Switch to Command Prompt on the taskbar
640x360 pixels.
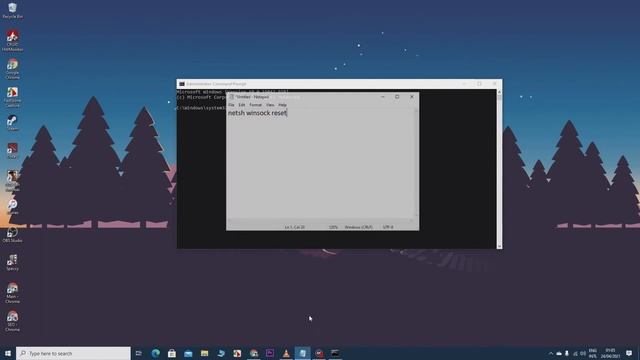pos(335,353)
